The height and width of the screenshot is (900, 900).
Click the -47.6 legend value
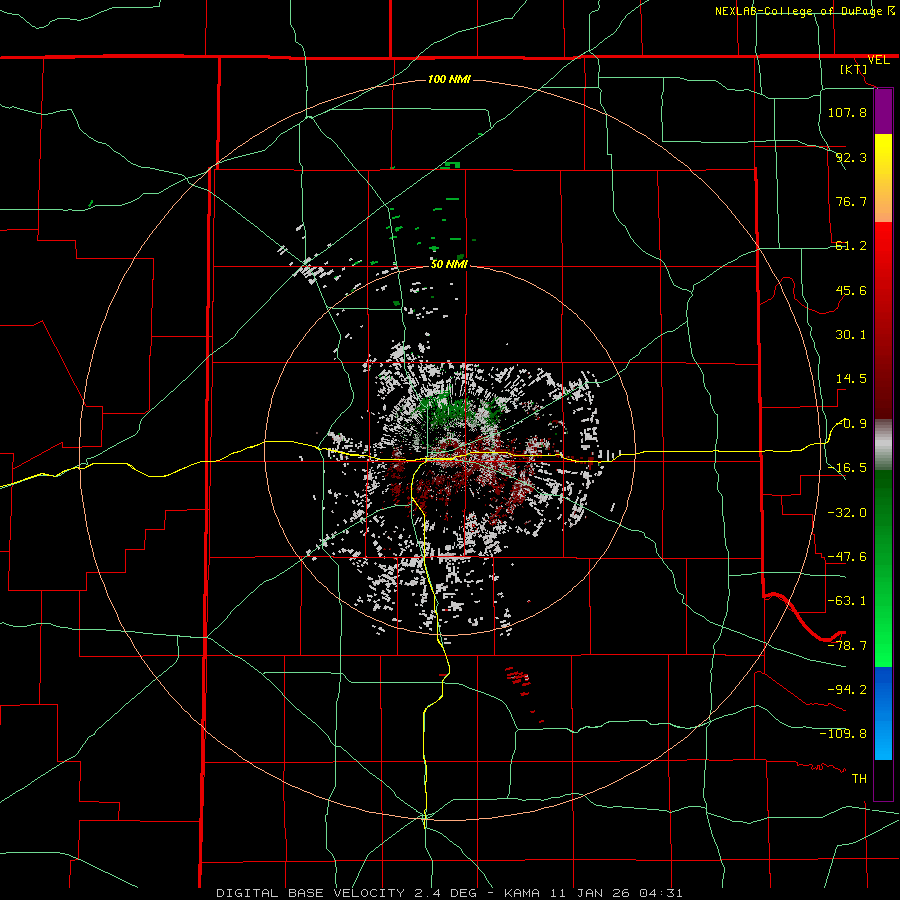click(847, 557)
